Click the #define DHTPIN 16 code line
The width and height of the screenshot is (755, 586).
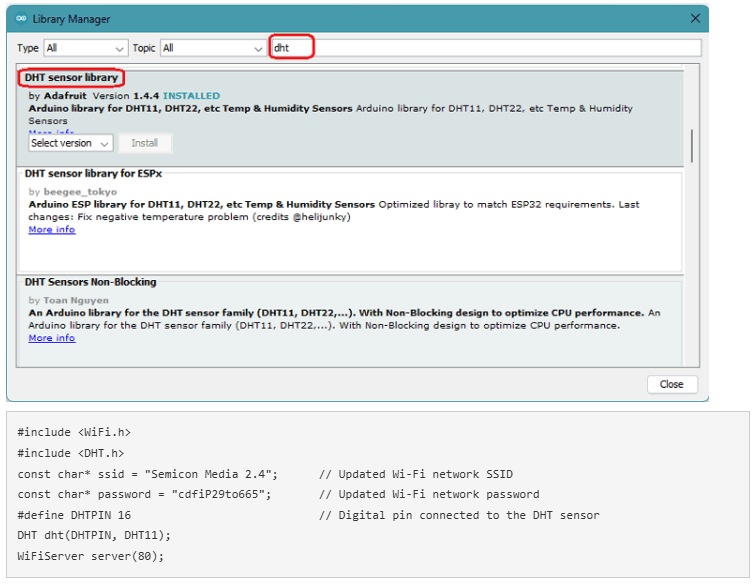pyautogui.click(x=74, y=515)
